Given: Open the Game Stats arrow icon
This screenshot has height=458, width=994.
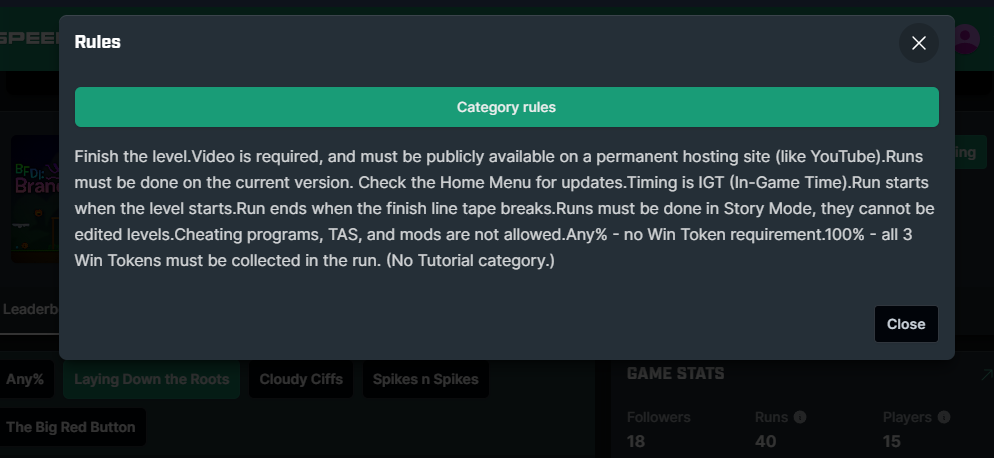Looking at the screenshot, I should click(987, 374).
